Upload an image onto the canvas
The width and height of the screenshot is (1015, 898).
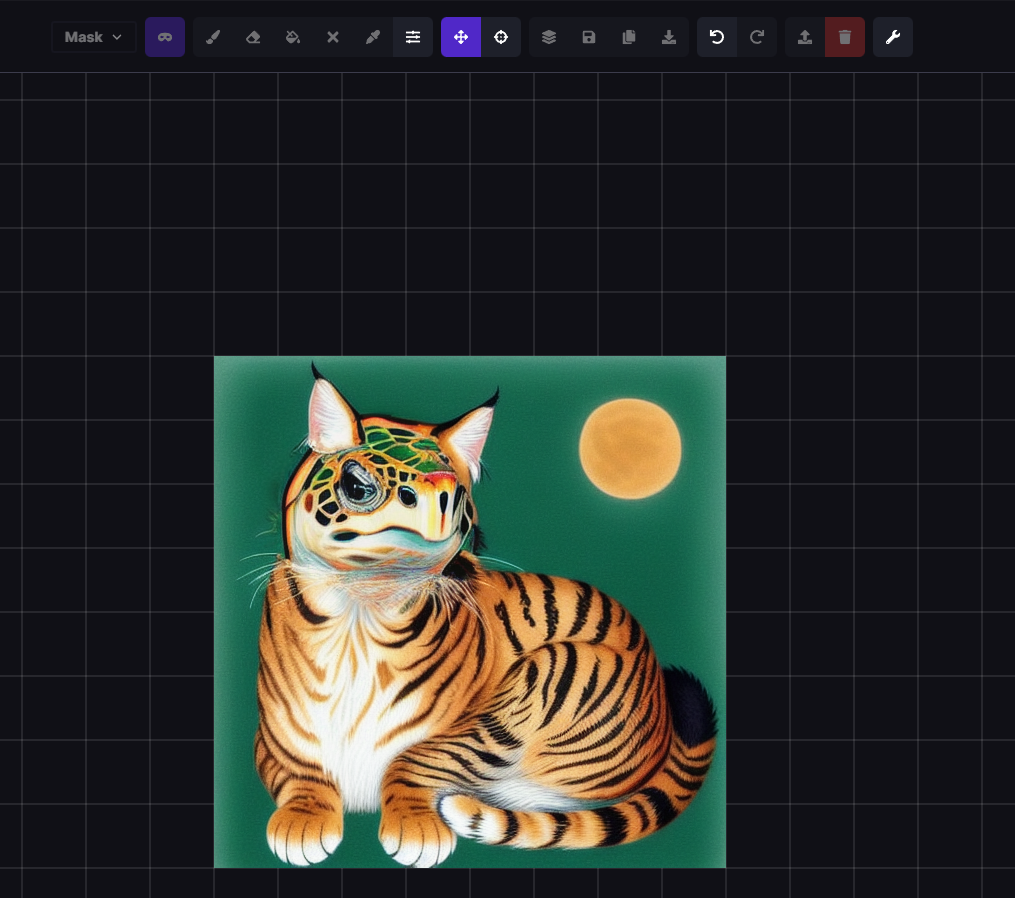pos(805,37)
